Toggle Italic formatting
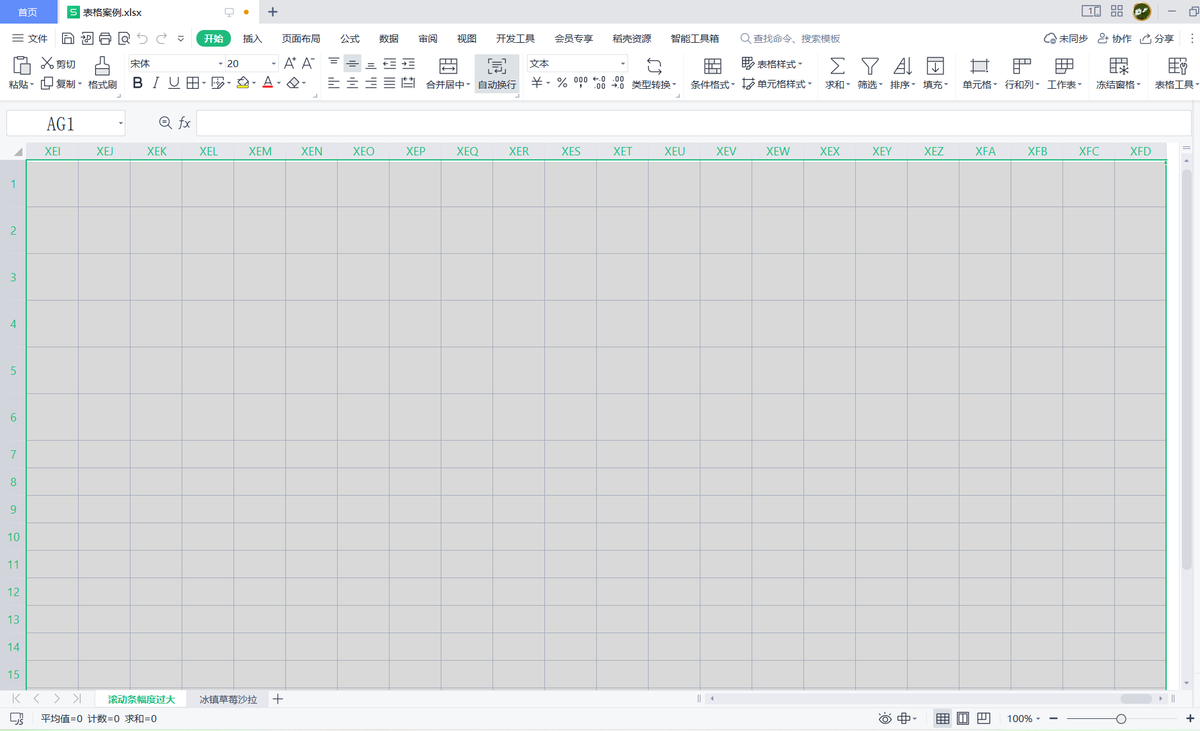The image size is (1200, 731). pos(156,84)
